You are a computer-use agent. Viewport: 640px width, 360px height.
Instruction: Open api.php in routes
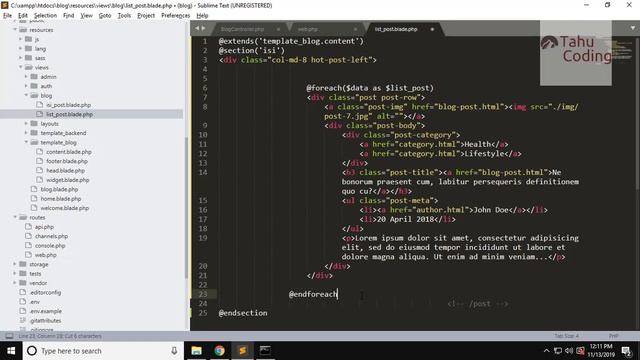point(44,227)
